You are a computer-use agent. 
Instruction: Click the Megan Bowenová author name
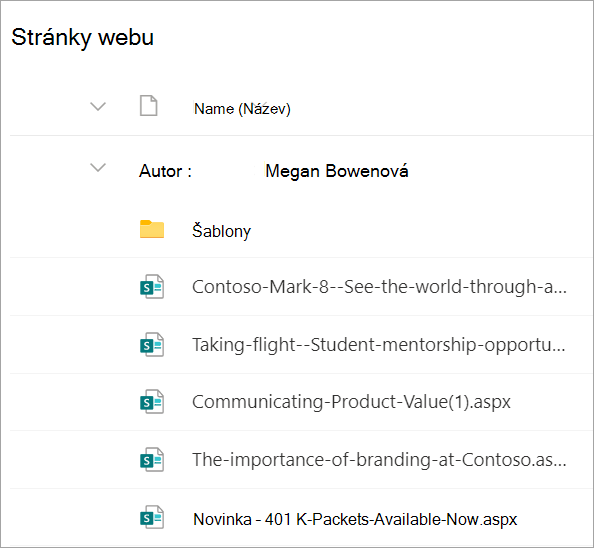click(x=337, y=171)
